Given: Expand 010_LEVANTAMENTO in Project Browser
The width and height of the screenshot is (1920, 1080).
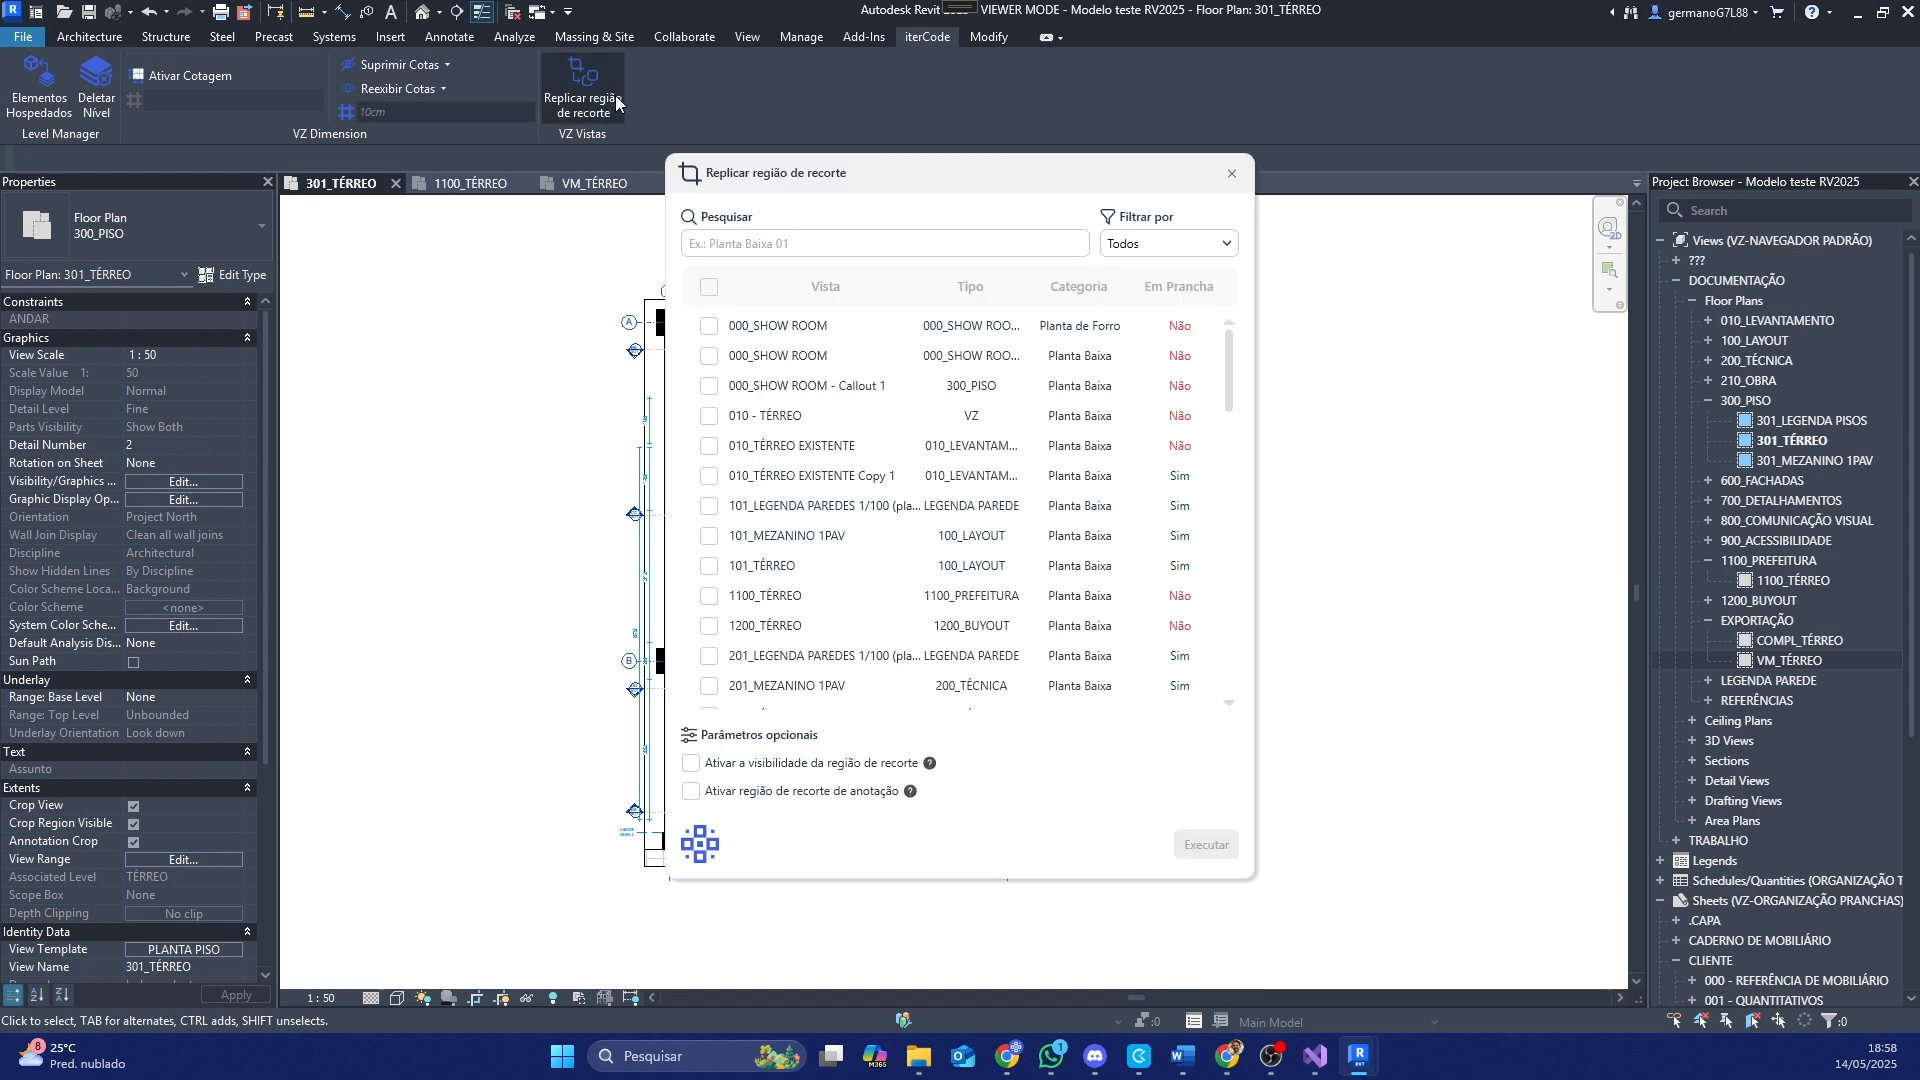Looking at the screenshot, I should [1708, 321].
